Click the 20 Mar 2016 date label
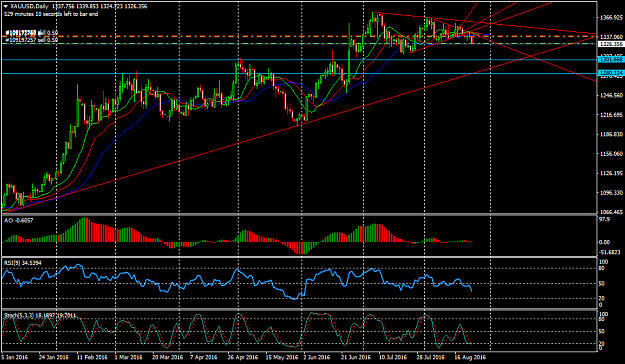 pyautogui.click(x=167, y=357)
